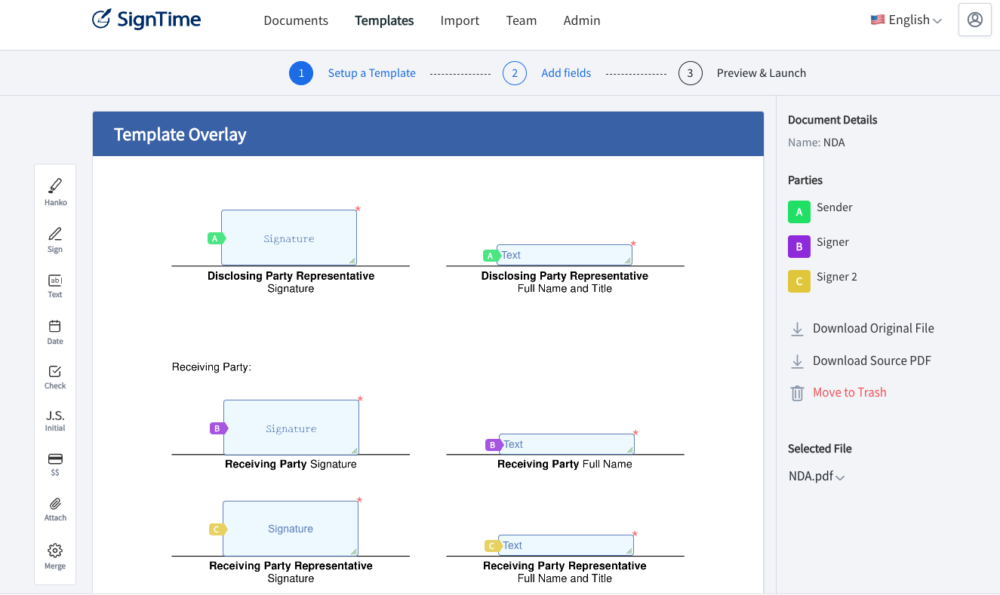Click the $$ payment field tool

pos(55,463)
